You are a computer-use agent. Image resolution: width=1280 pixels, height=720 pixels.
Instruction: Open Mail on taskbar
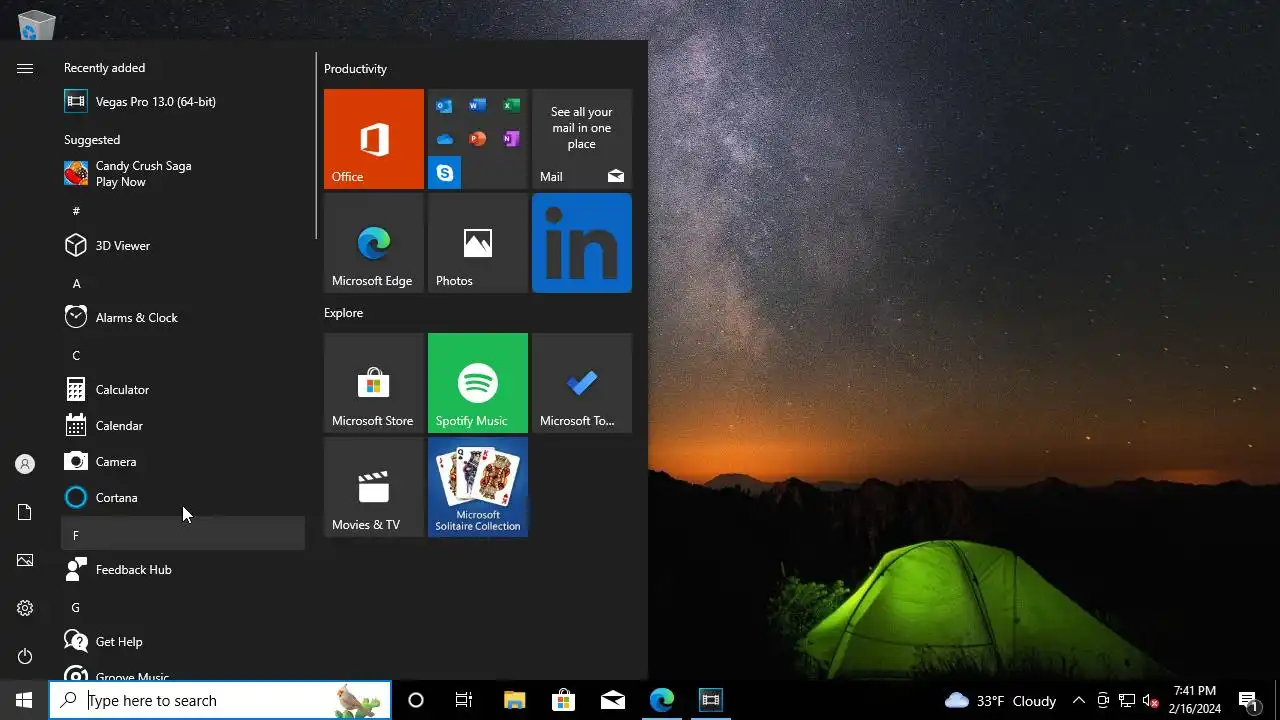tap(613, 700)
